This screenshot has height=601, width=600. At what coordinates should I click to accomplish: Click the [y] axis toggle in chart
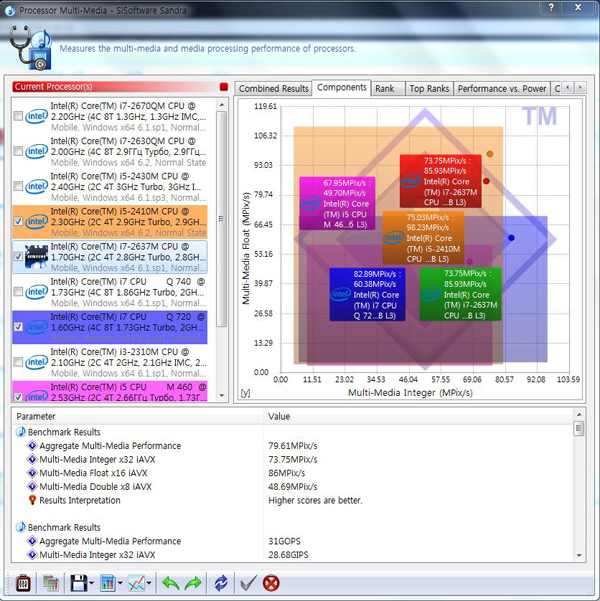(x=245, y=393)
